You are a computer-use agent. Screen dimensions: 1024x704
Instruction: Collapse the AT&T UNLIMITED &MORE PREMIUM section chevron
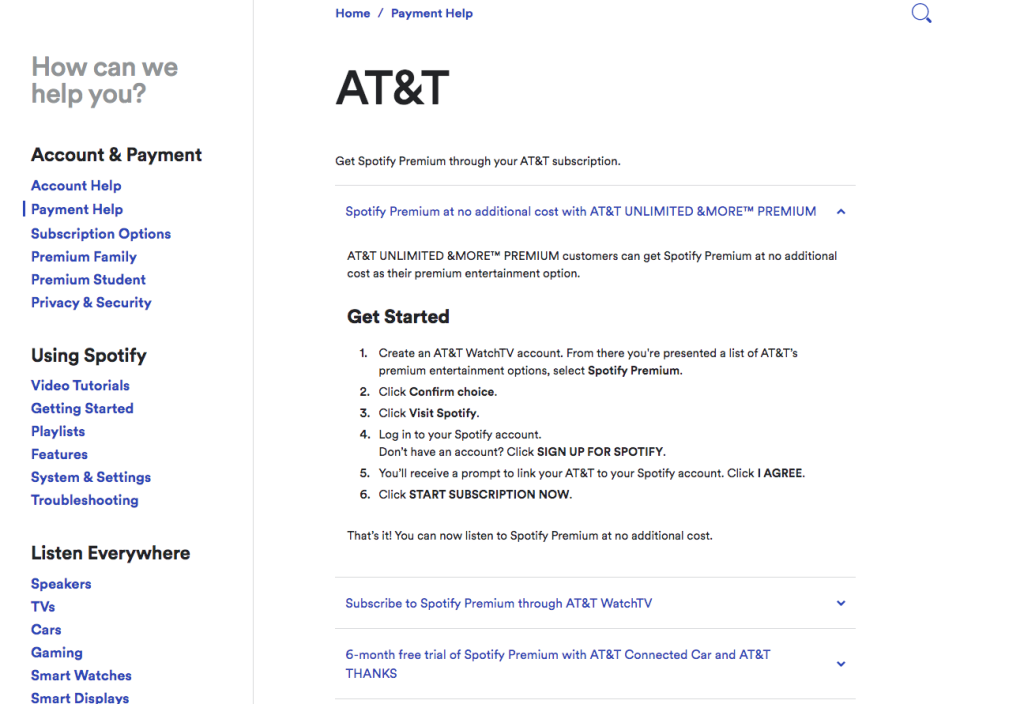point(841,212)
